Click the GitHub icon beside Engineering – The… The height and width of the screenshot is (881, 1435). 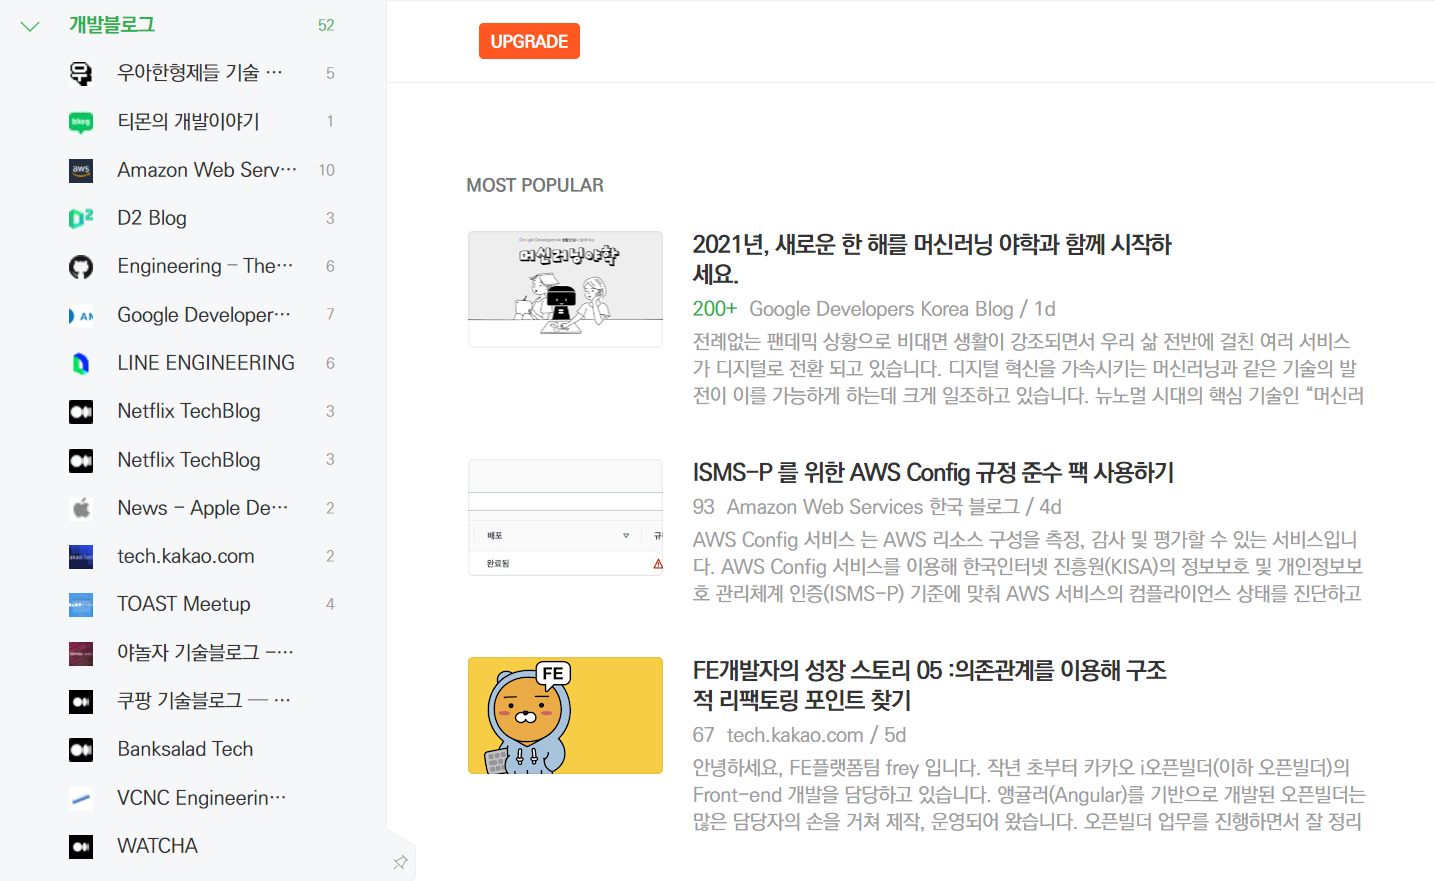coord(81,267)
